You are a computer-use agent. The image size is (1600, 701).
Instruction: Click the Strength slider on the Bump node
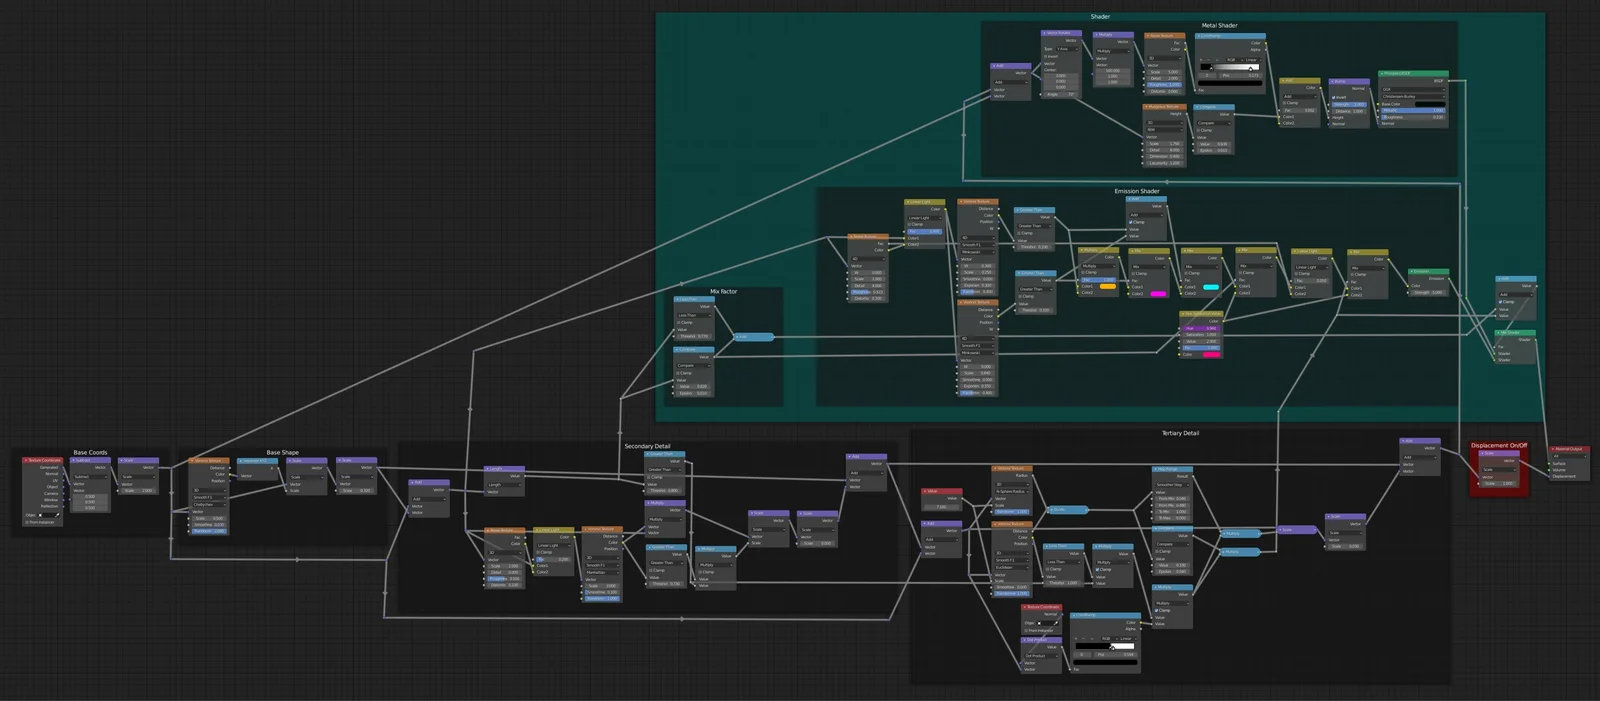(1349, 105)
